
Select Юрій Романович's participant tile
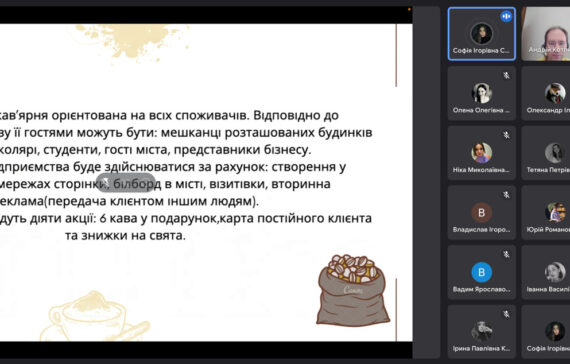coord(546,213)
